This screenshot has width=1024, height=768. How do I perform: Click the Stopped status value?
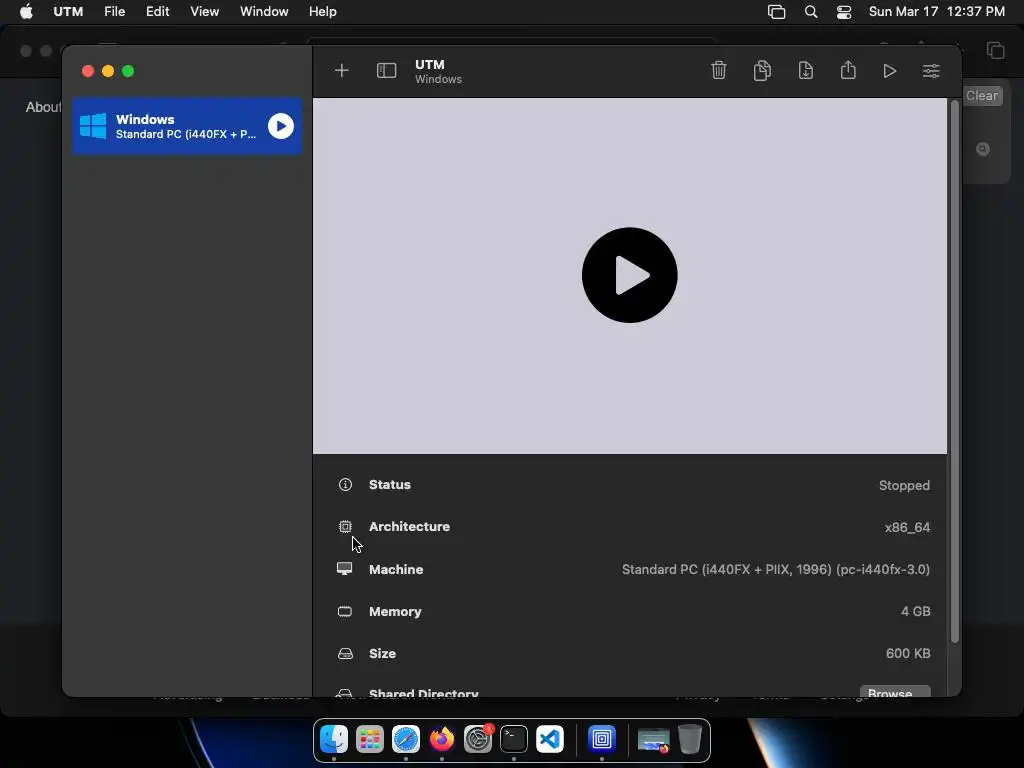click(904, 485)
